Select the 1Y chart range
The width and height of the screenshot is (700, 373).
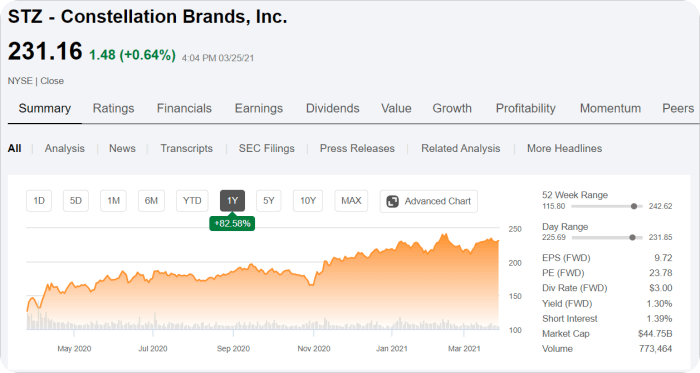[233, 201]
